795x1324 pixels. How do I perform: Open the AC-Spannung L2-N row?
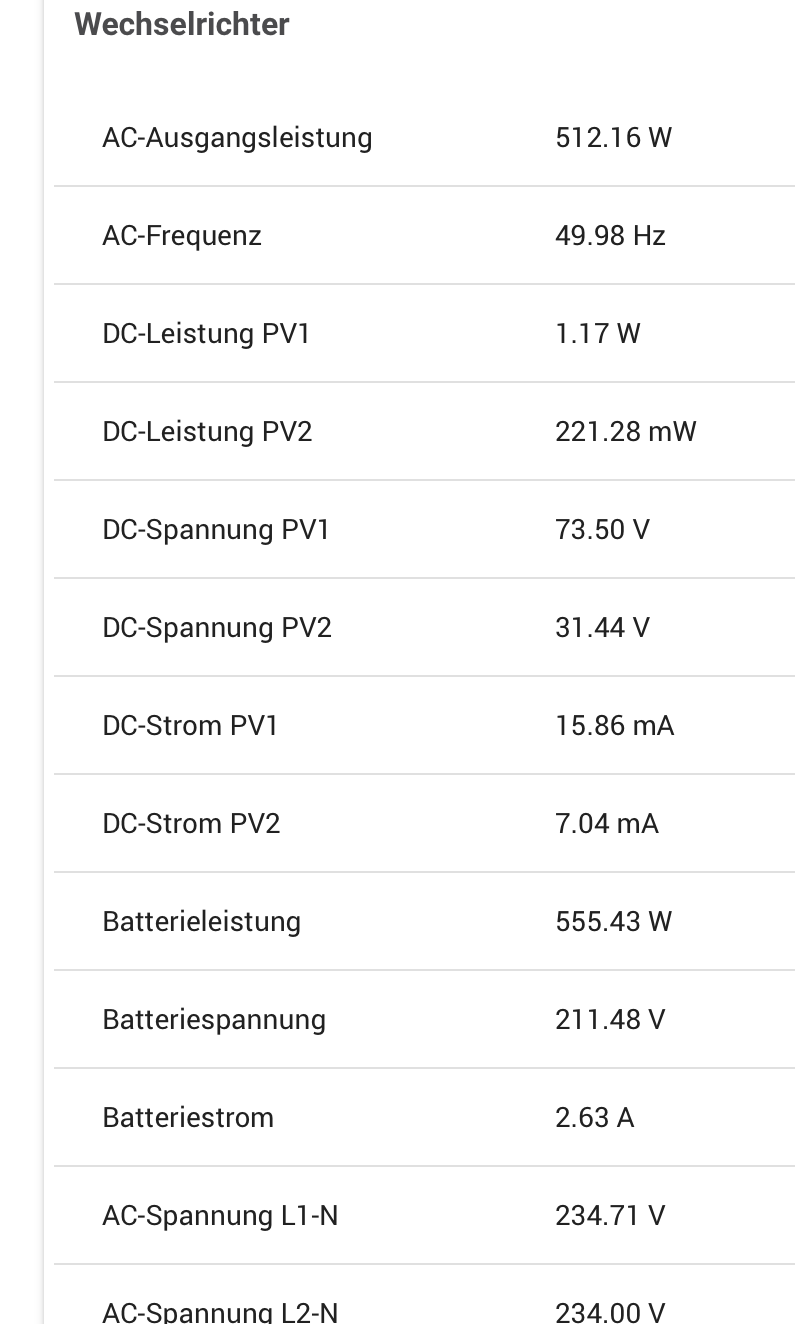click(424, 1295)
